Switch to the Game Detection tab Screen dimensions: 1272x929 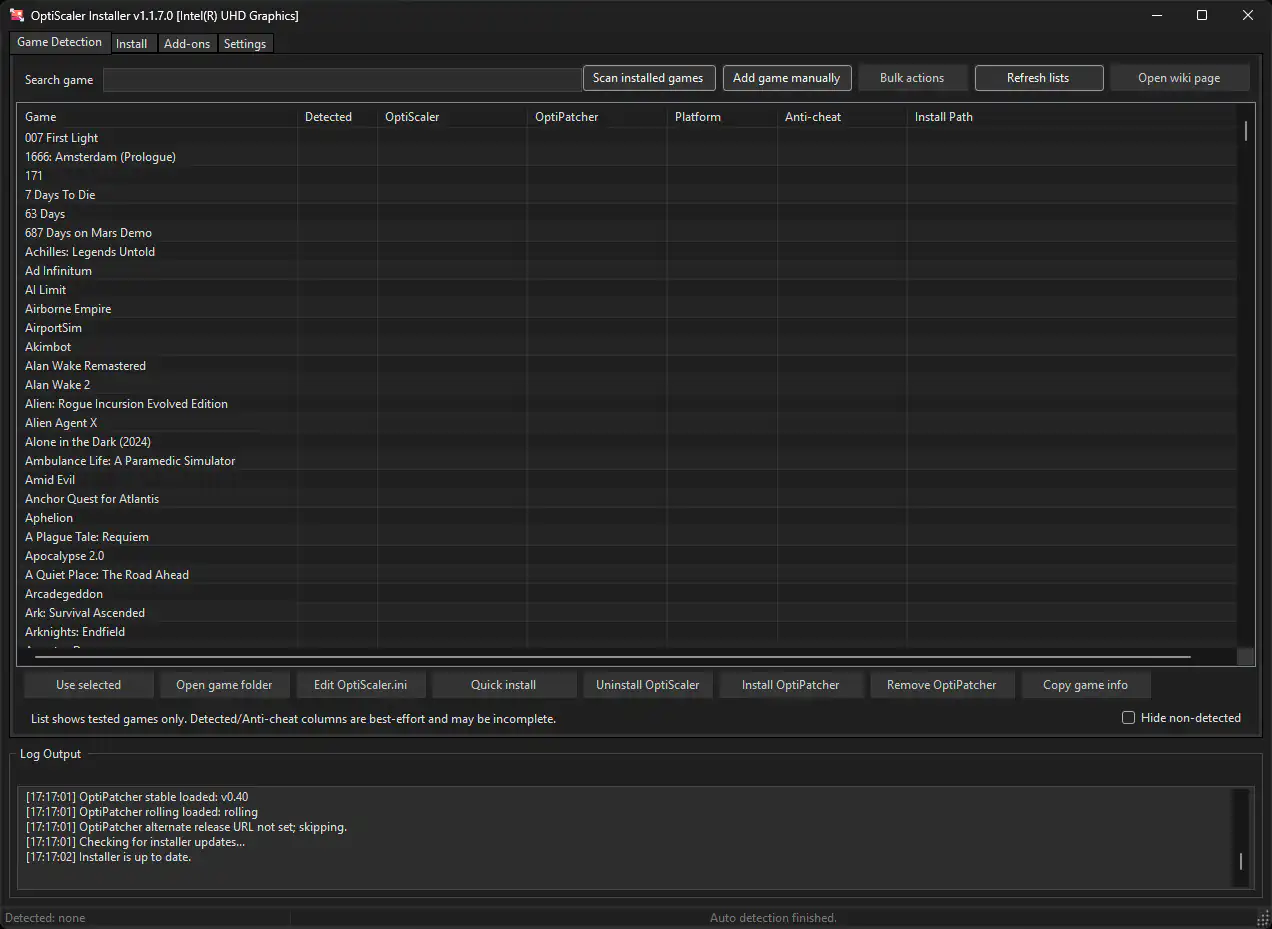tap(59, 42)
